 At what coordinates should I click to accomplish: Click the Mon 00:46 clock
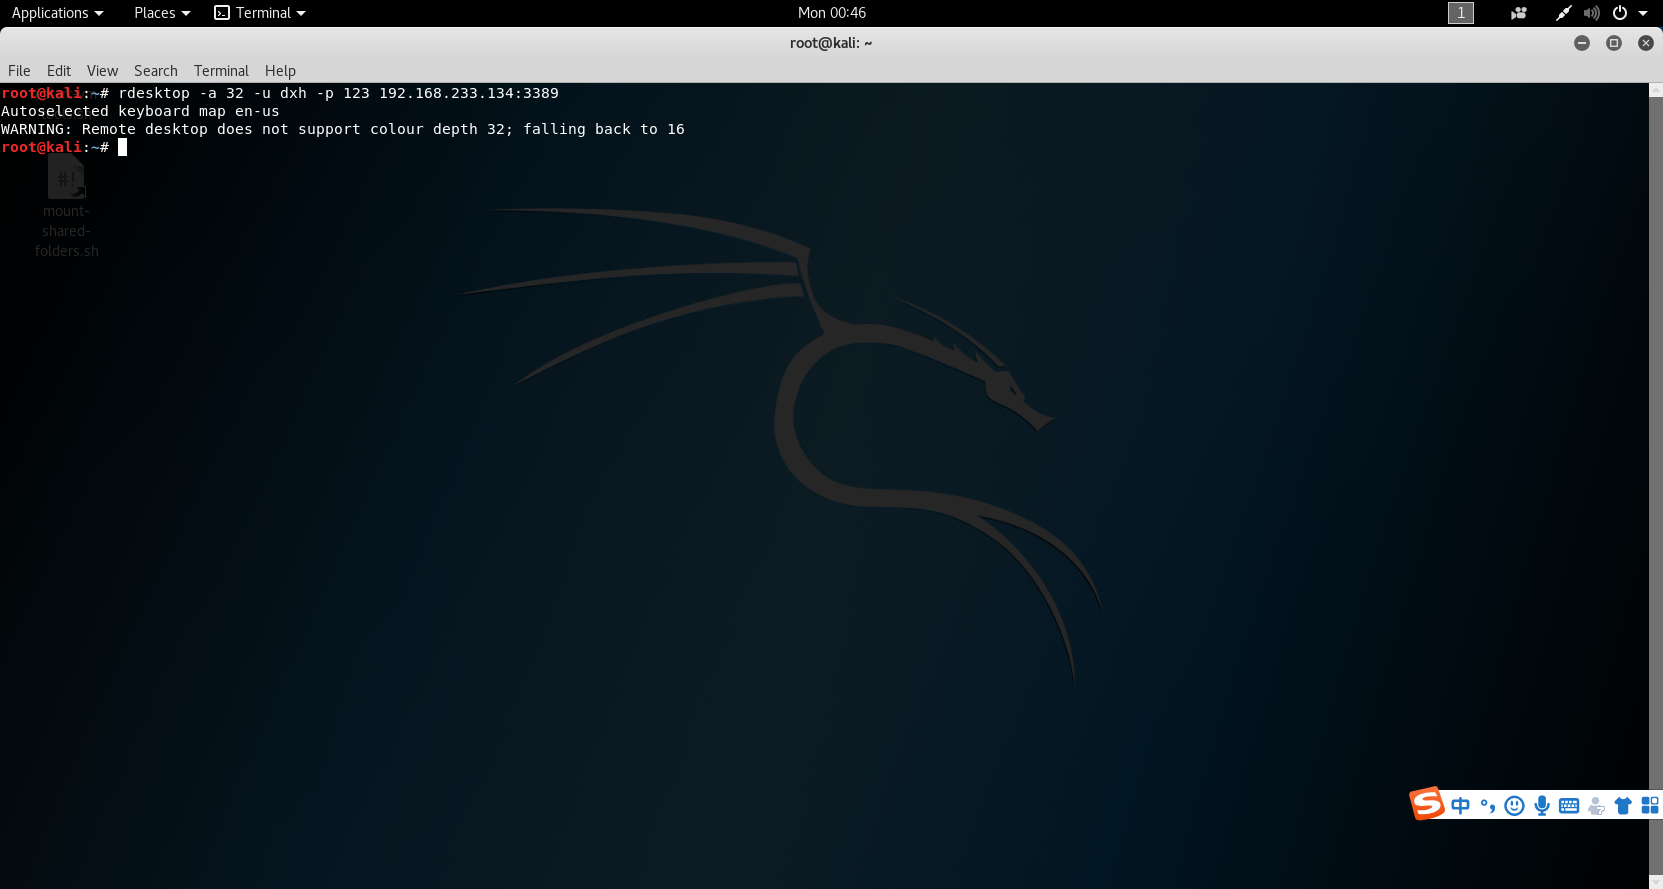[831, 13]
